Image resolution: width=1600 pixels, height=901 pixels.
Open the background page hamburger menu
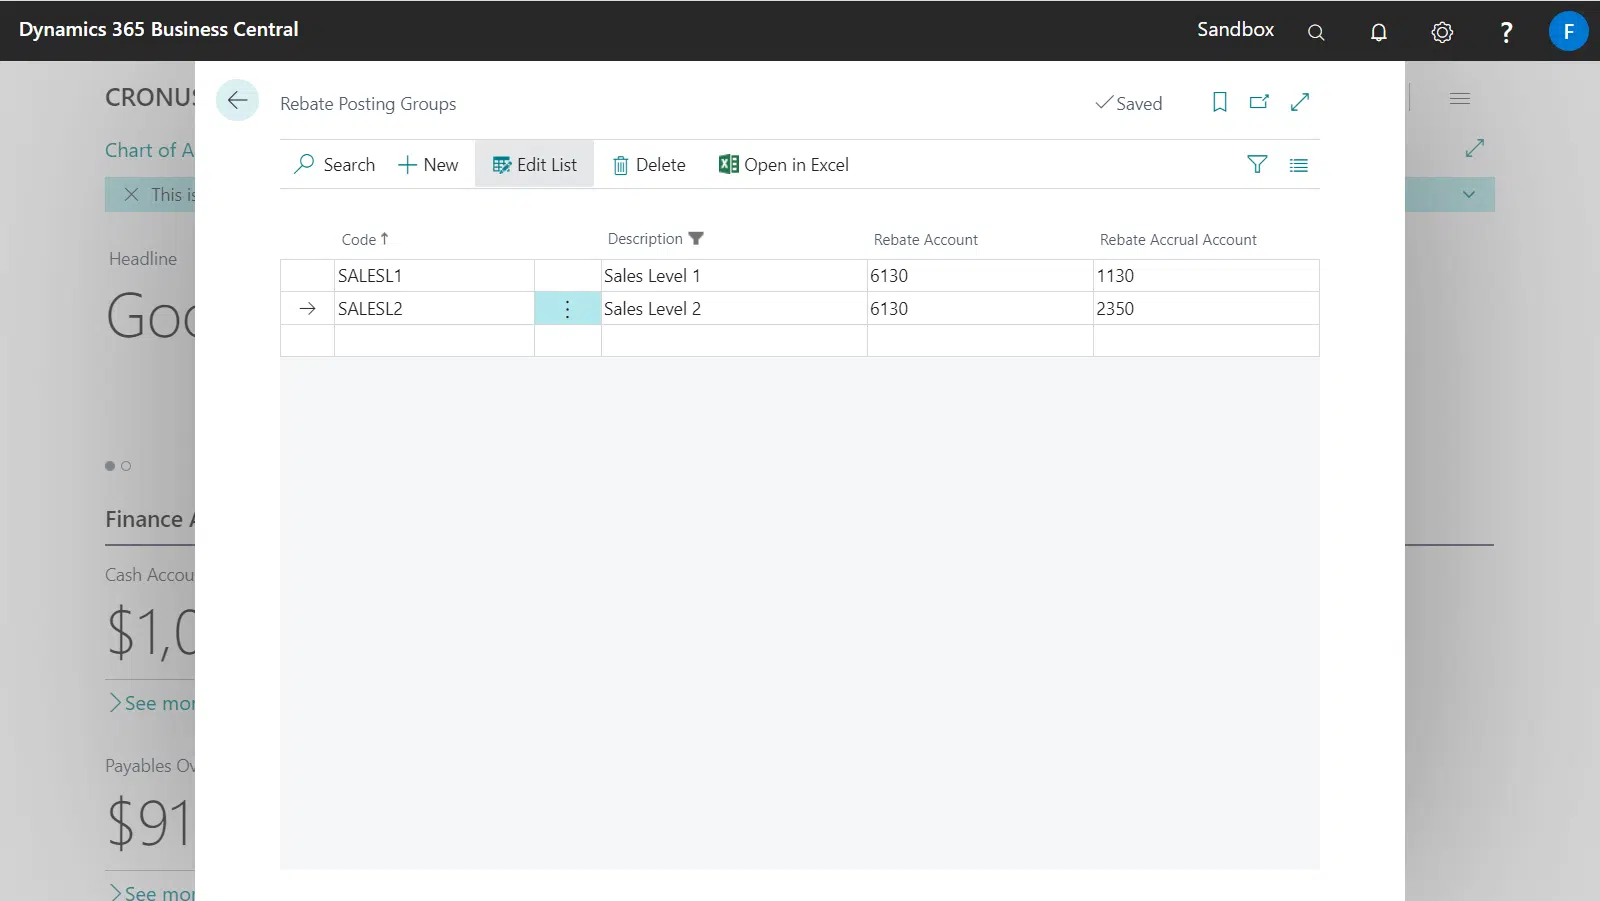[x=1460, y=98]
